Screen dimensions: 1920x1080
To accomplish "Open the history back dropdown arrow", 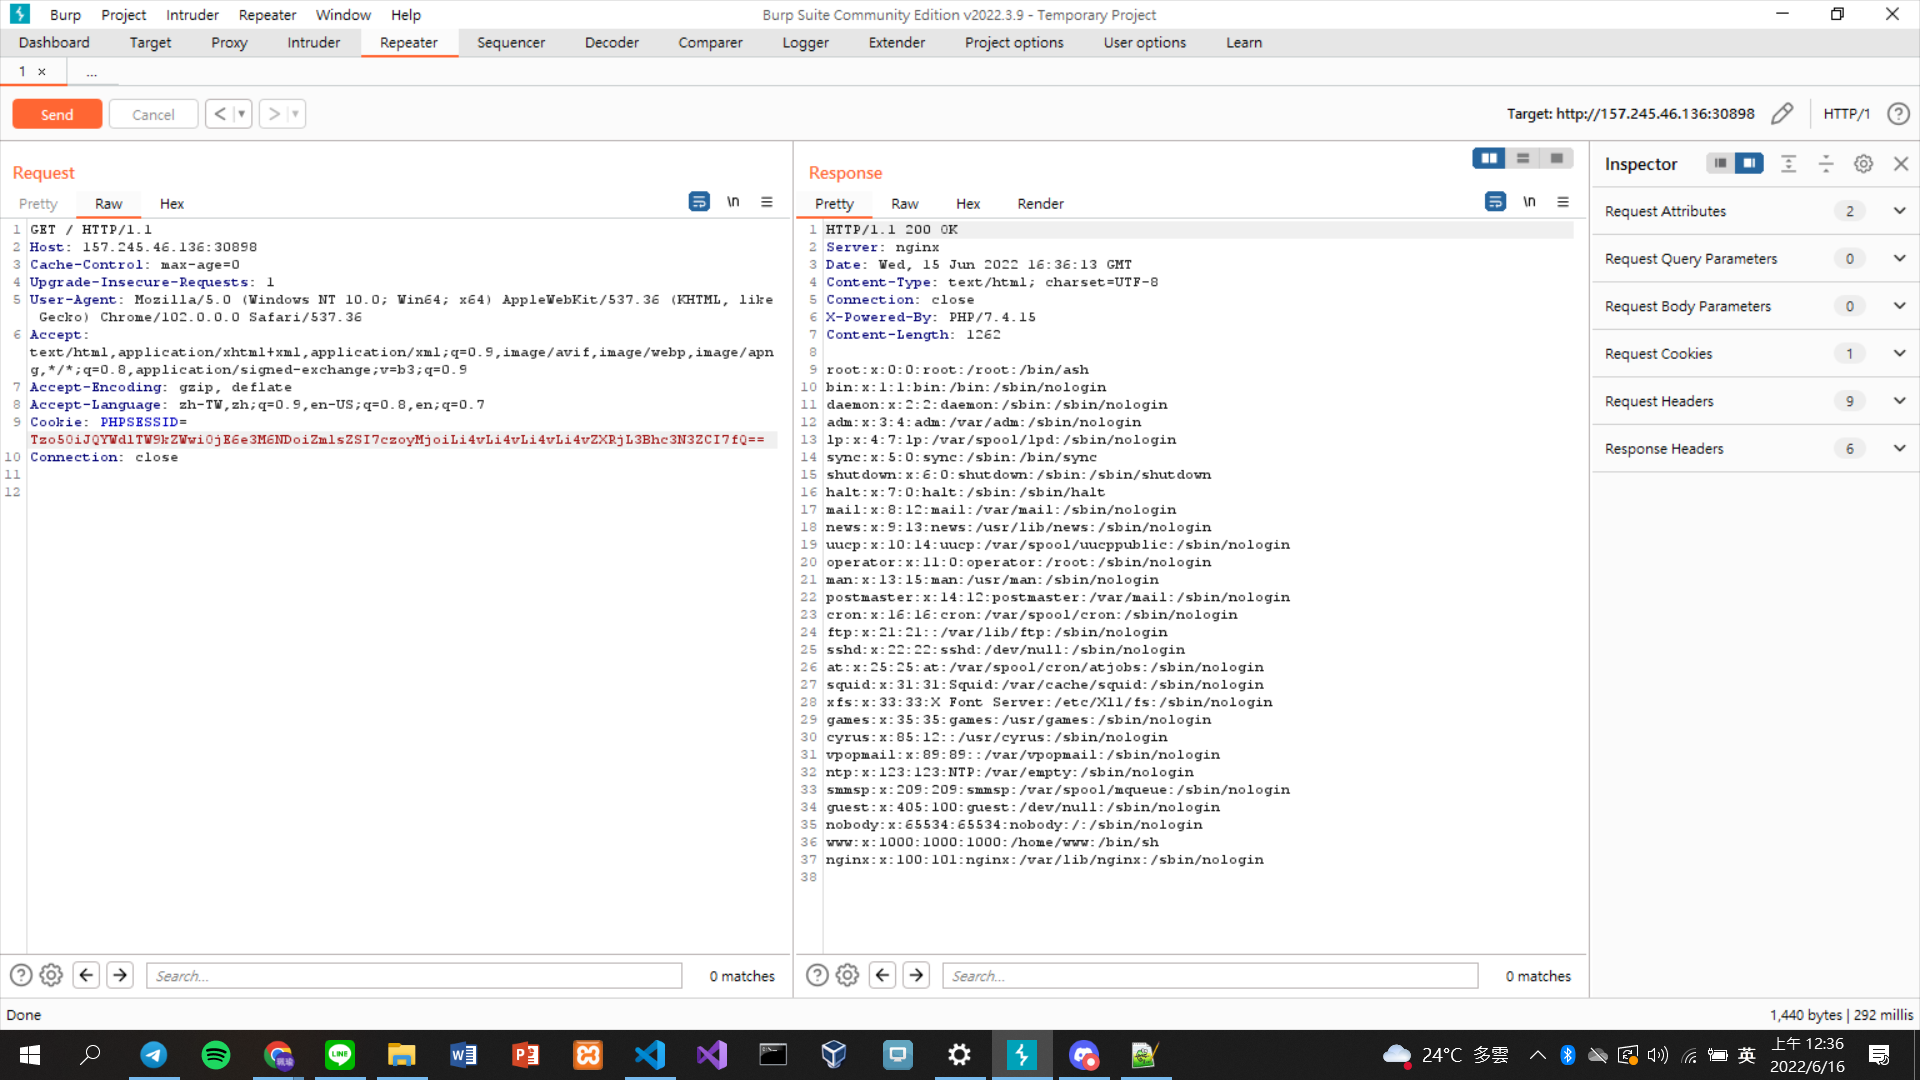I will pyautogui.click(x=241, y=114).
